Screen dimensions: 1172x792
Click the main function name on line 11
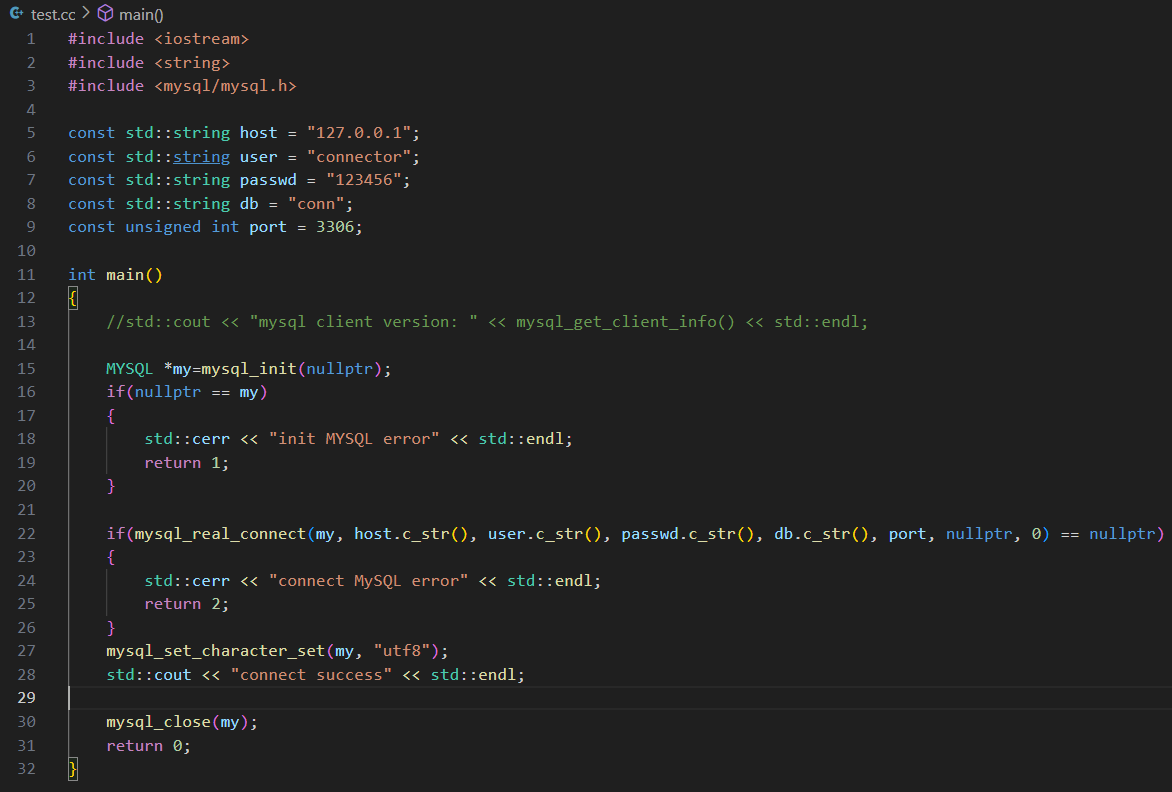(x=125, y=275)
